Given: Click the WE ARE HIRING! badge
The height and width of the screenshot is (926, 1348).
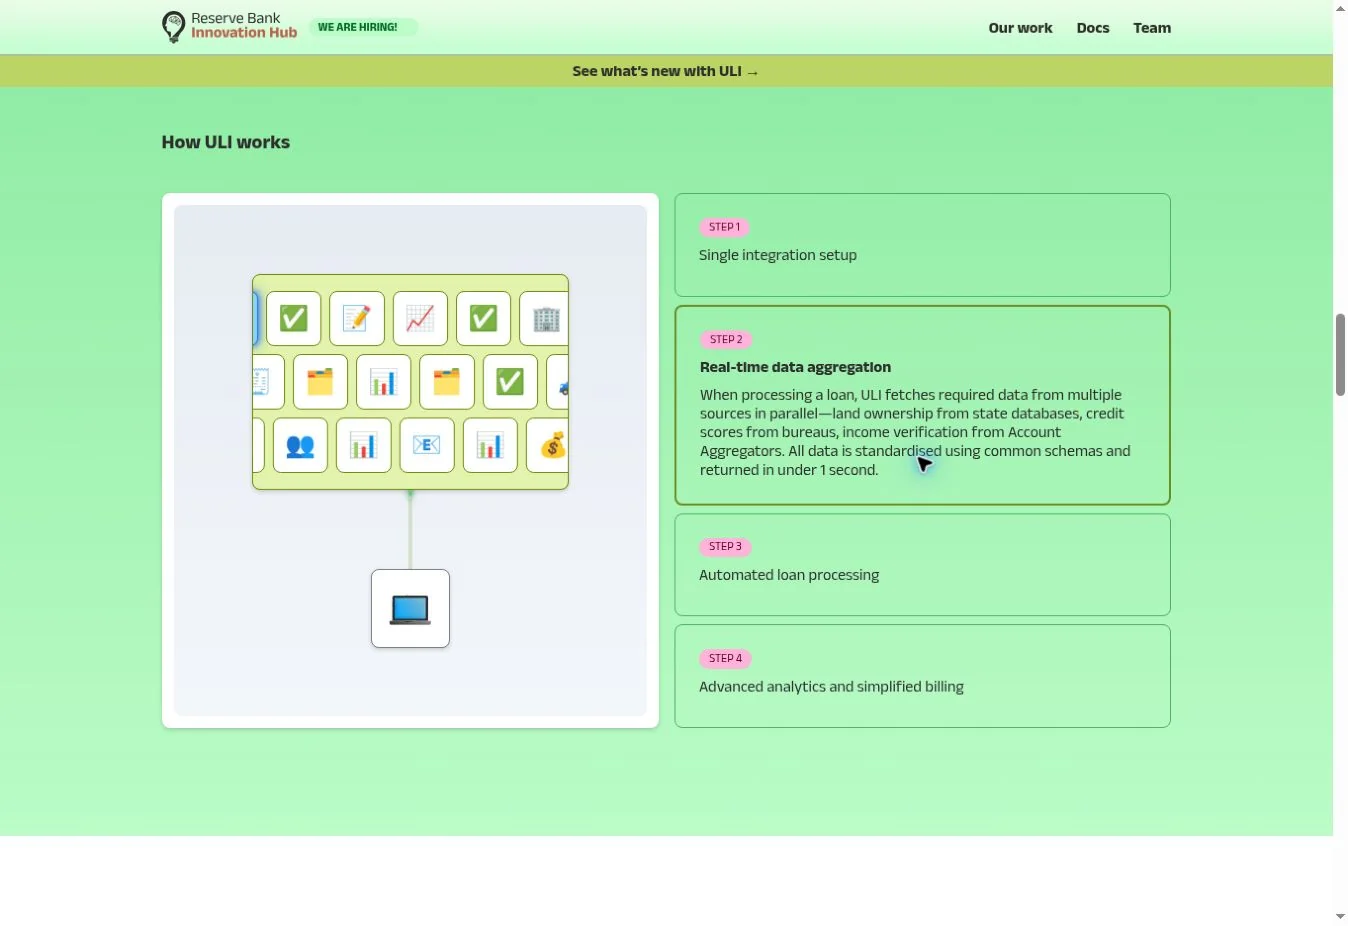Looking at the screenshot, I should [x=362, y=27].
